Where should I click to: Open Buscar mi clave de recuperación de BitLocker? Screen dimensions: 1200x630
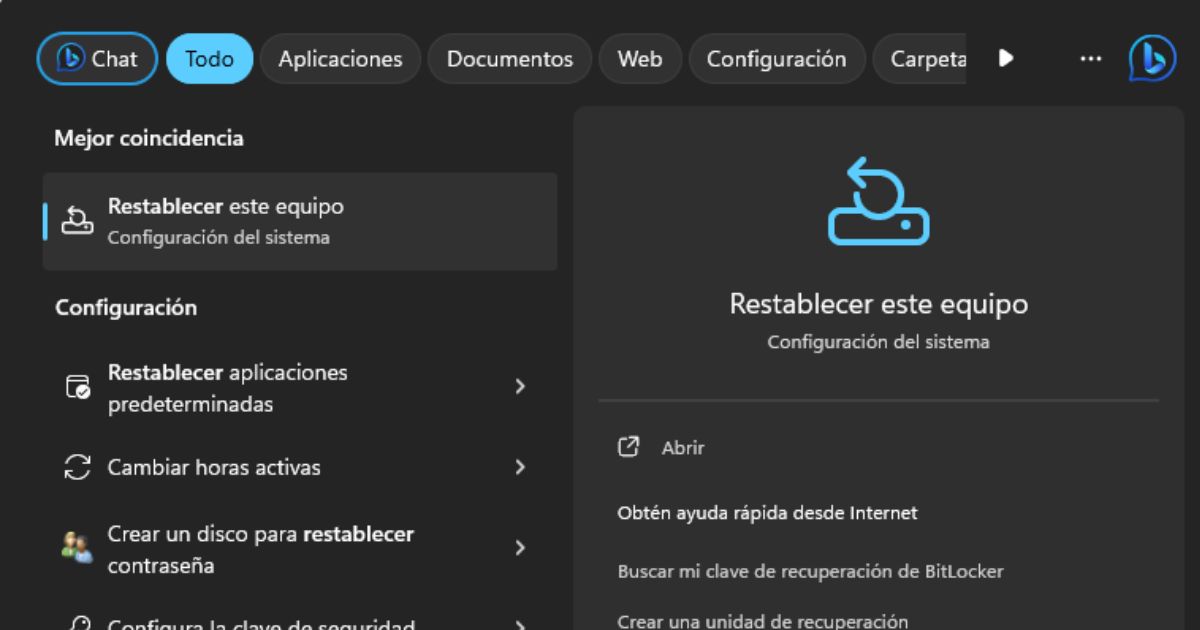click(x=810, y=572)
